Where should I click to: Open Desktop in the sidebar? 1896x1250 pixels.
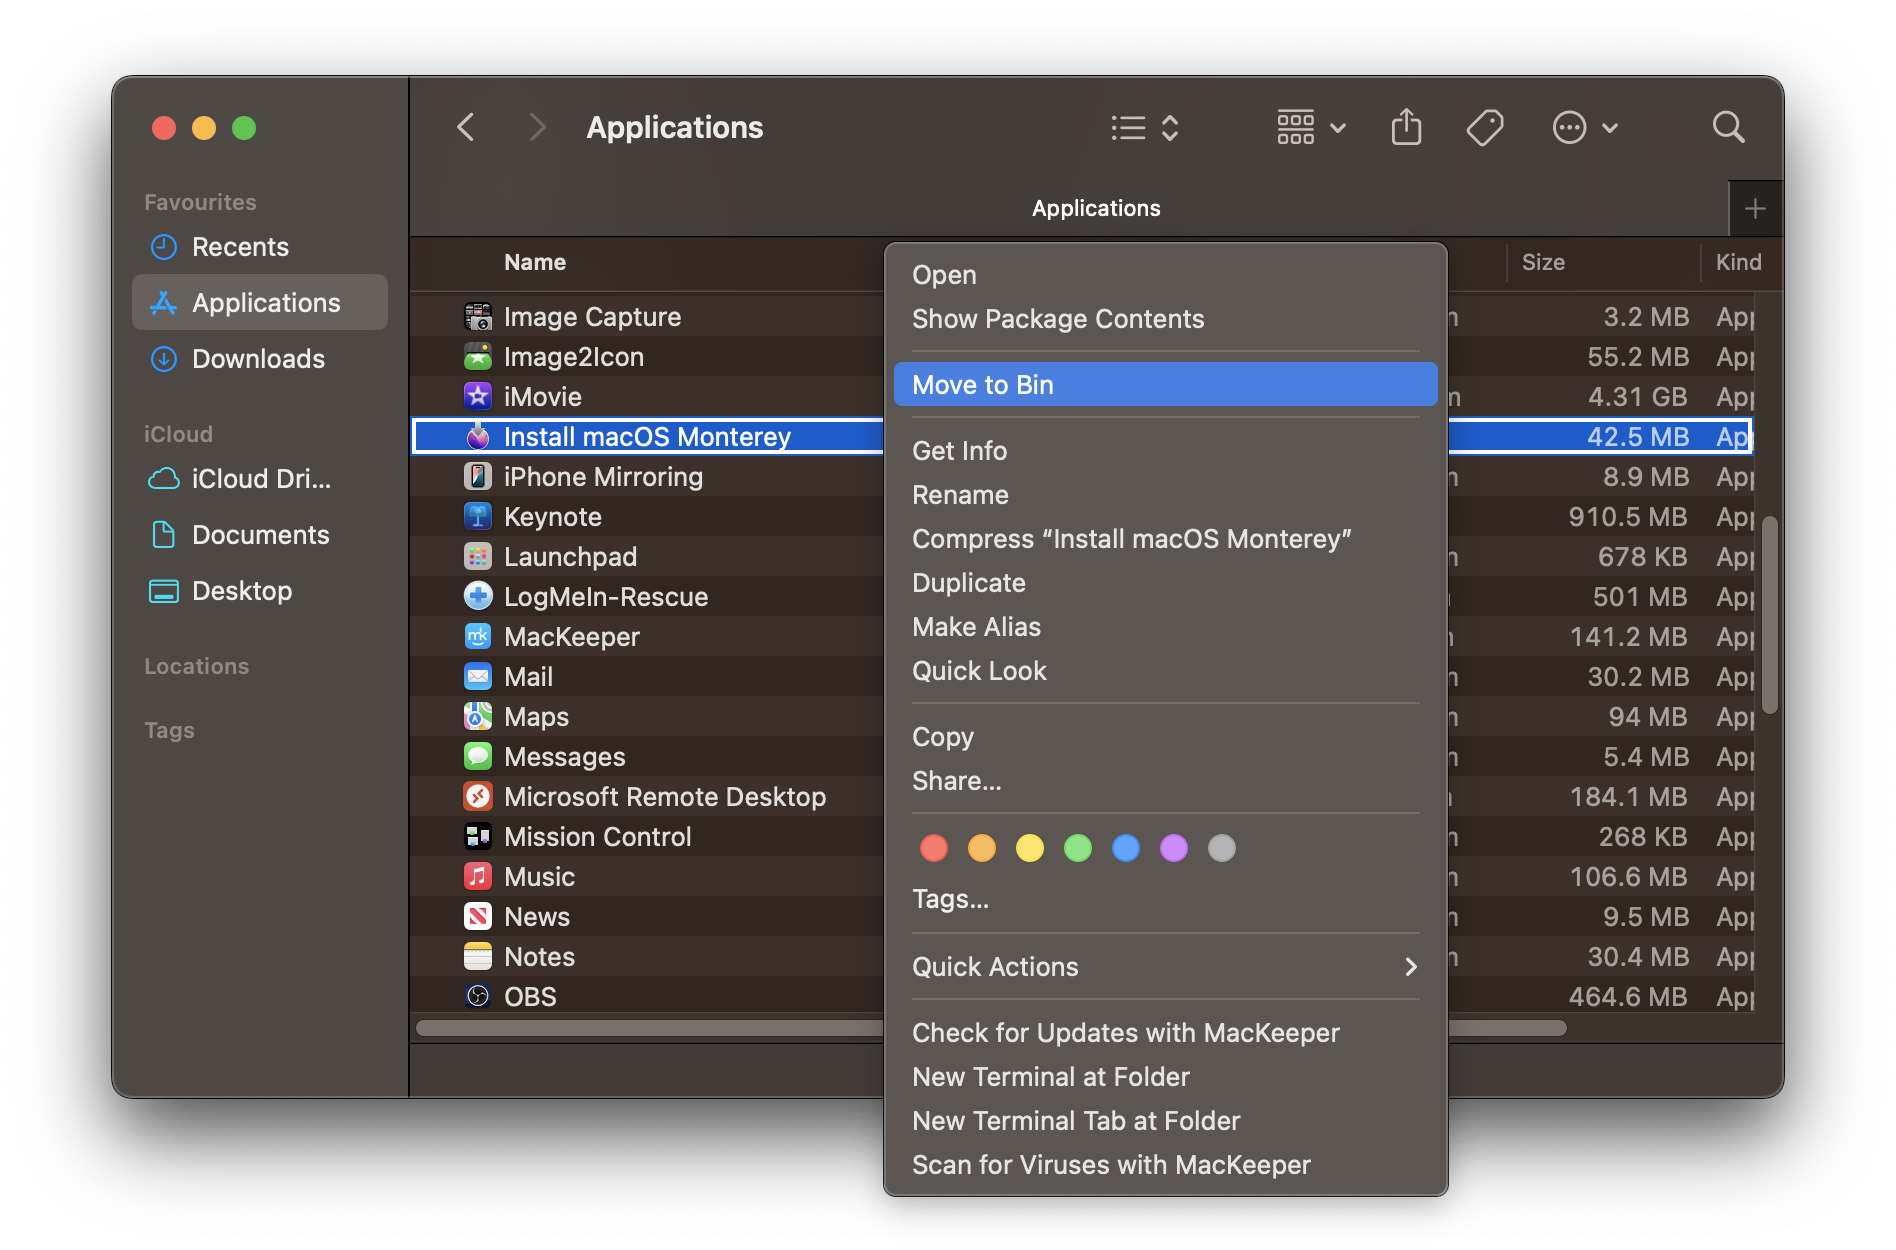pyautogui.click(x=260, y=591)
